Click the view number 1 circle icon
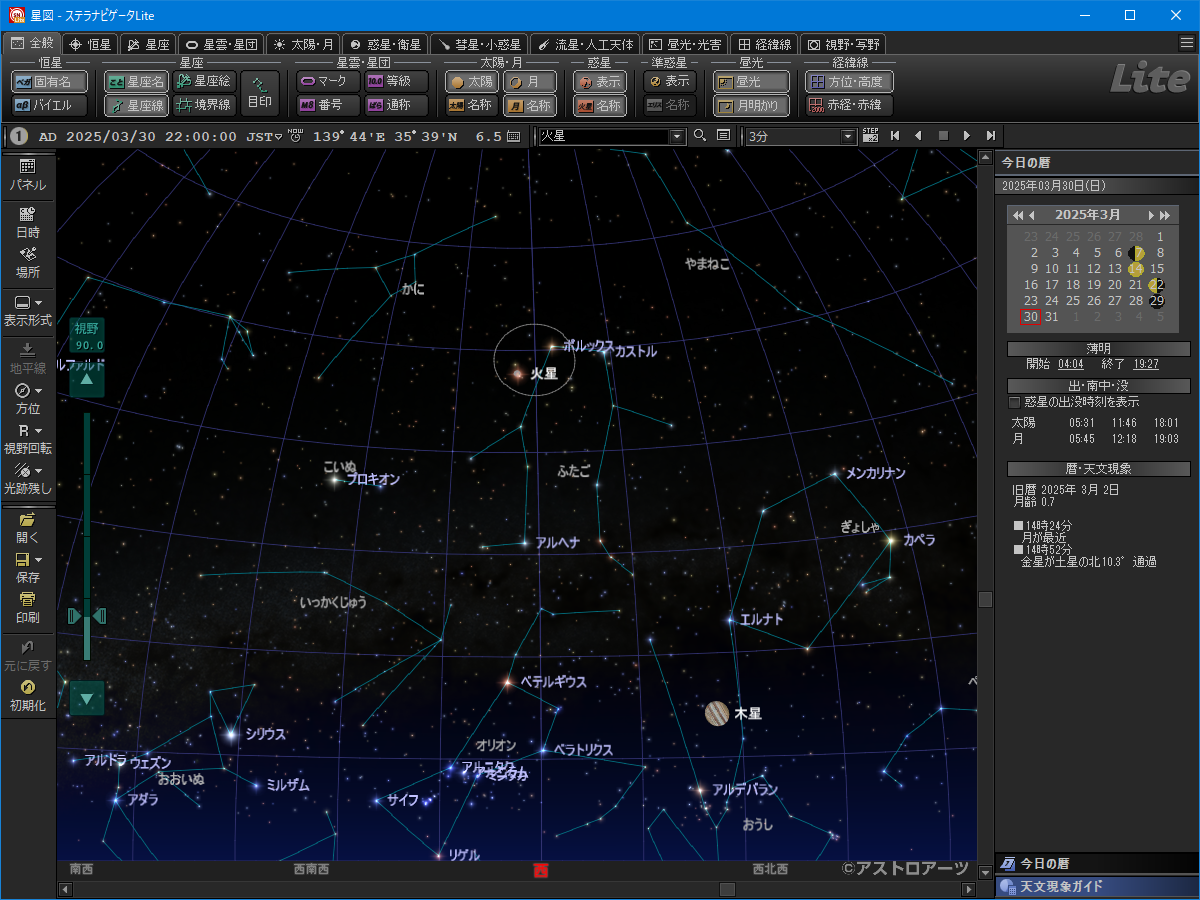The width and height of the screenshot is (1200, 900). [19, 136]
